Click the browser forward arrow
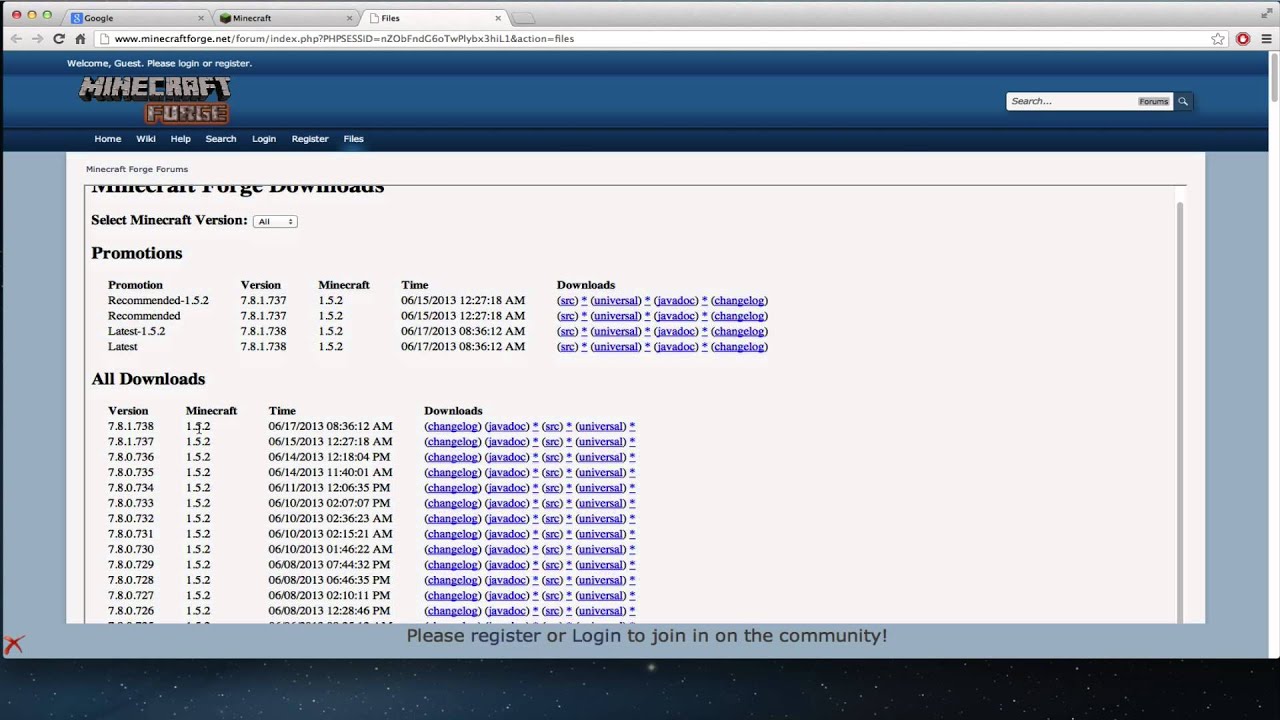Image resolution: width=1280 pixels, height=720 pixels. (x=37, y=39)
